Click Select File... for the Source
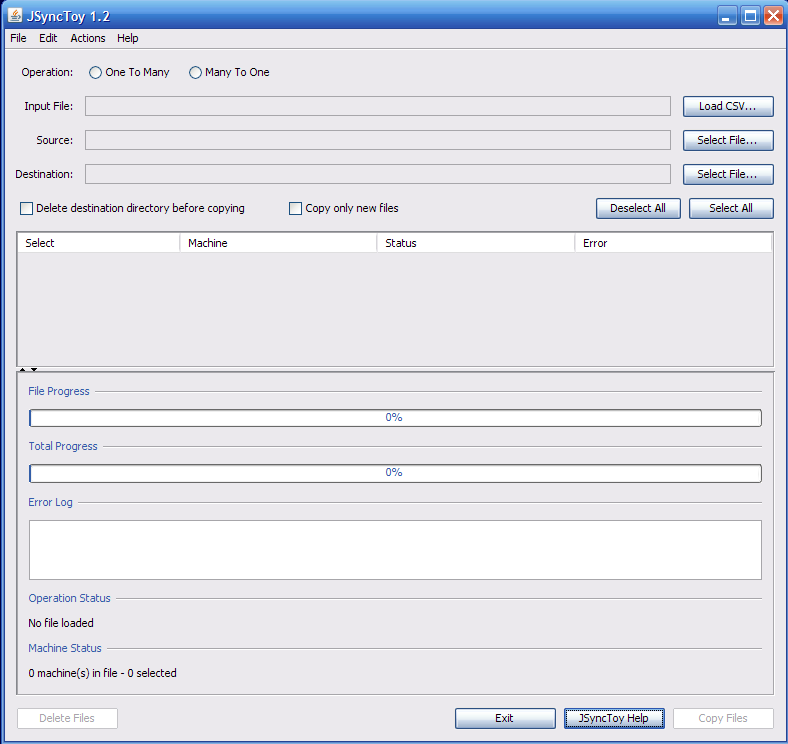This screenshot has height=744, width=788. click(x=728, y=140)
